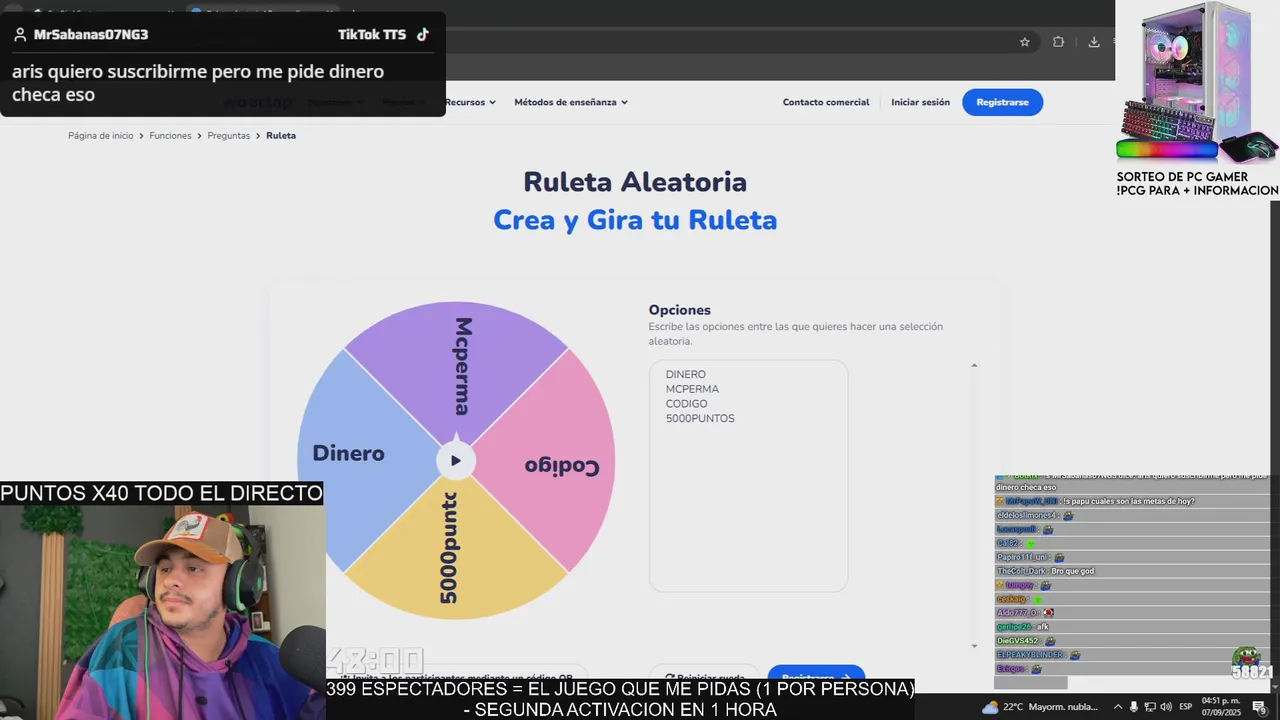
Task: Open the Preguntas breadcrumb link
Action: tap(229, 135)
